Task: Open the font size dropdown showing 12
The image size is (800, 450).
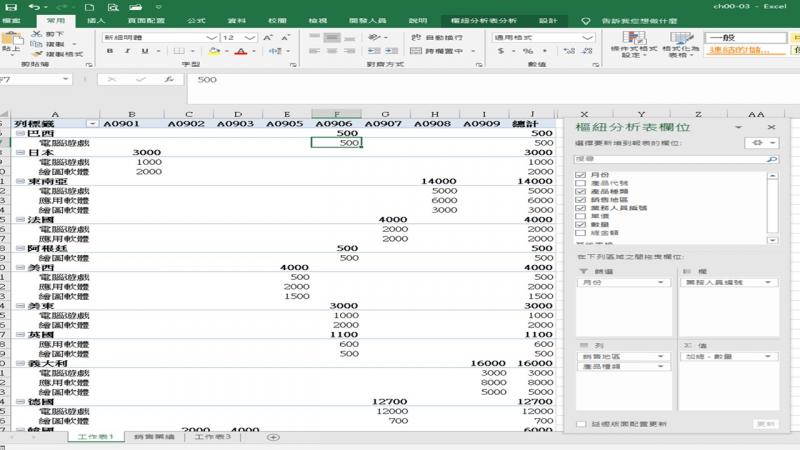Action: [249, 38]
